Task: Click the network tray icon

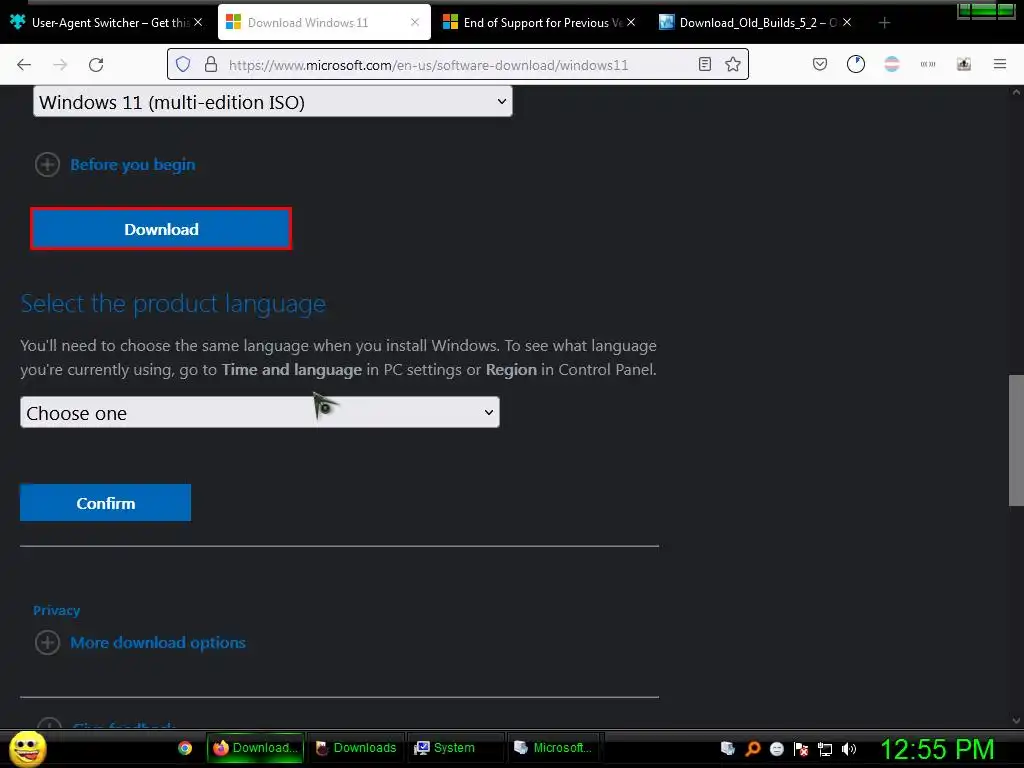Action: pos(825,749)
